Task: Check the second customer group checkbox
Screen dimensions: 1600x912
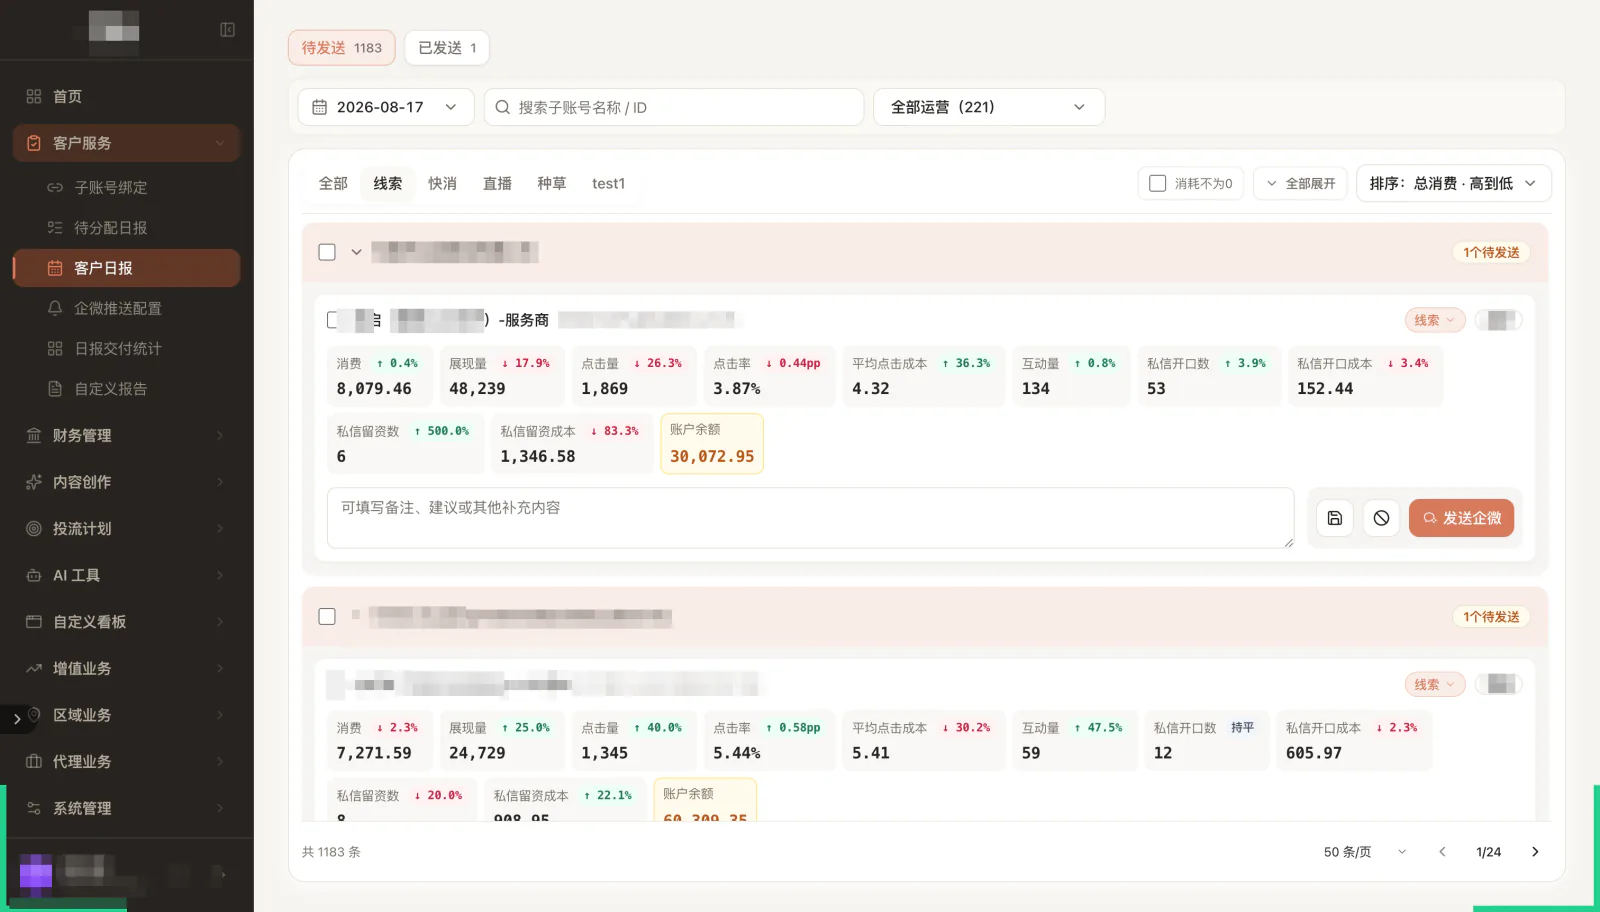Action: click(327, 616)
